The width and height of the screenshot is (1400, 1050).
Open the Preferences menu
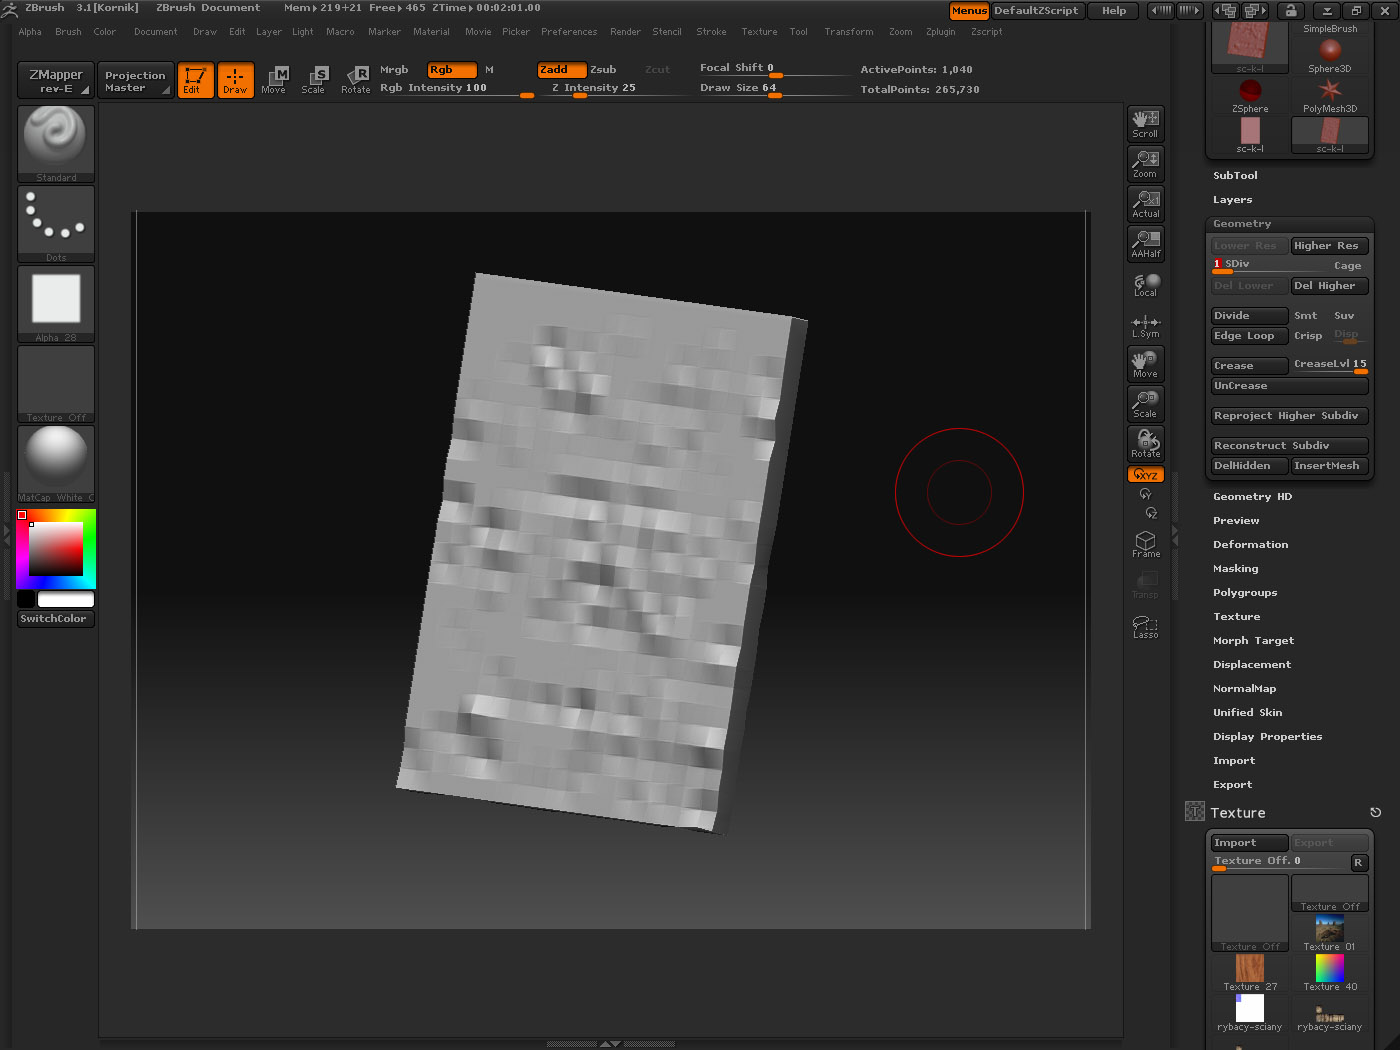[x=568, y=32]
